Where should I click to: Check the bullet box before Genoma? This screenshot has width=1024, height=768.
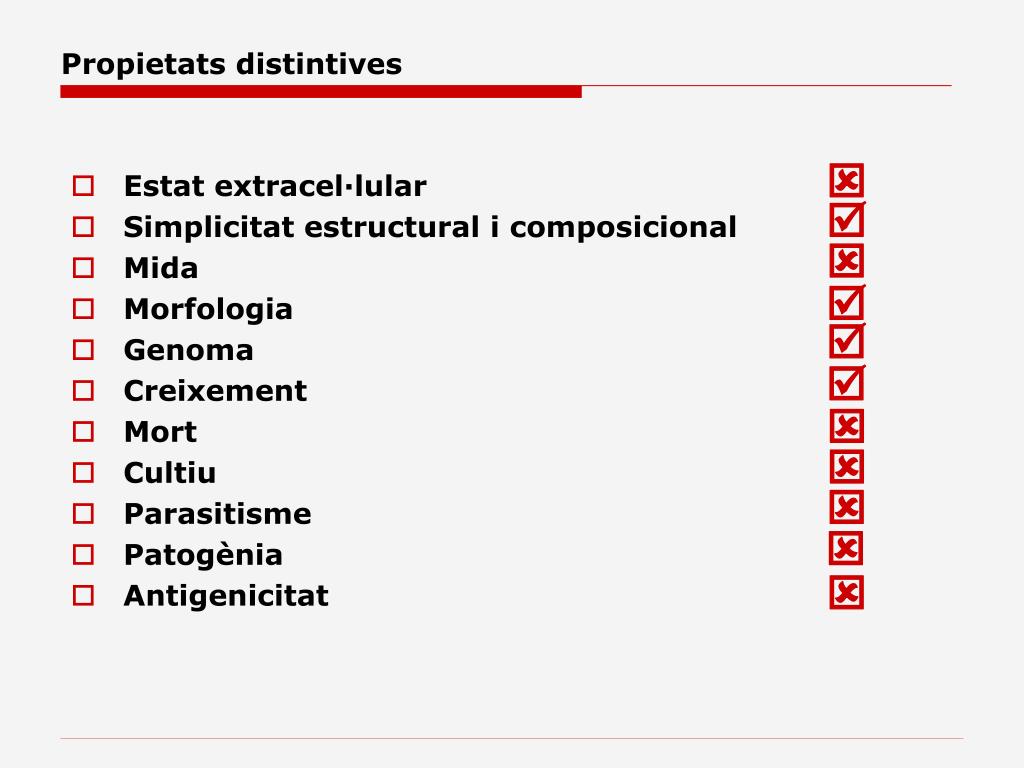83,350
